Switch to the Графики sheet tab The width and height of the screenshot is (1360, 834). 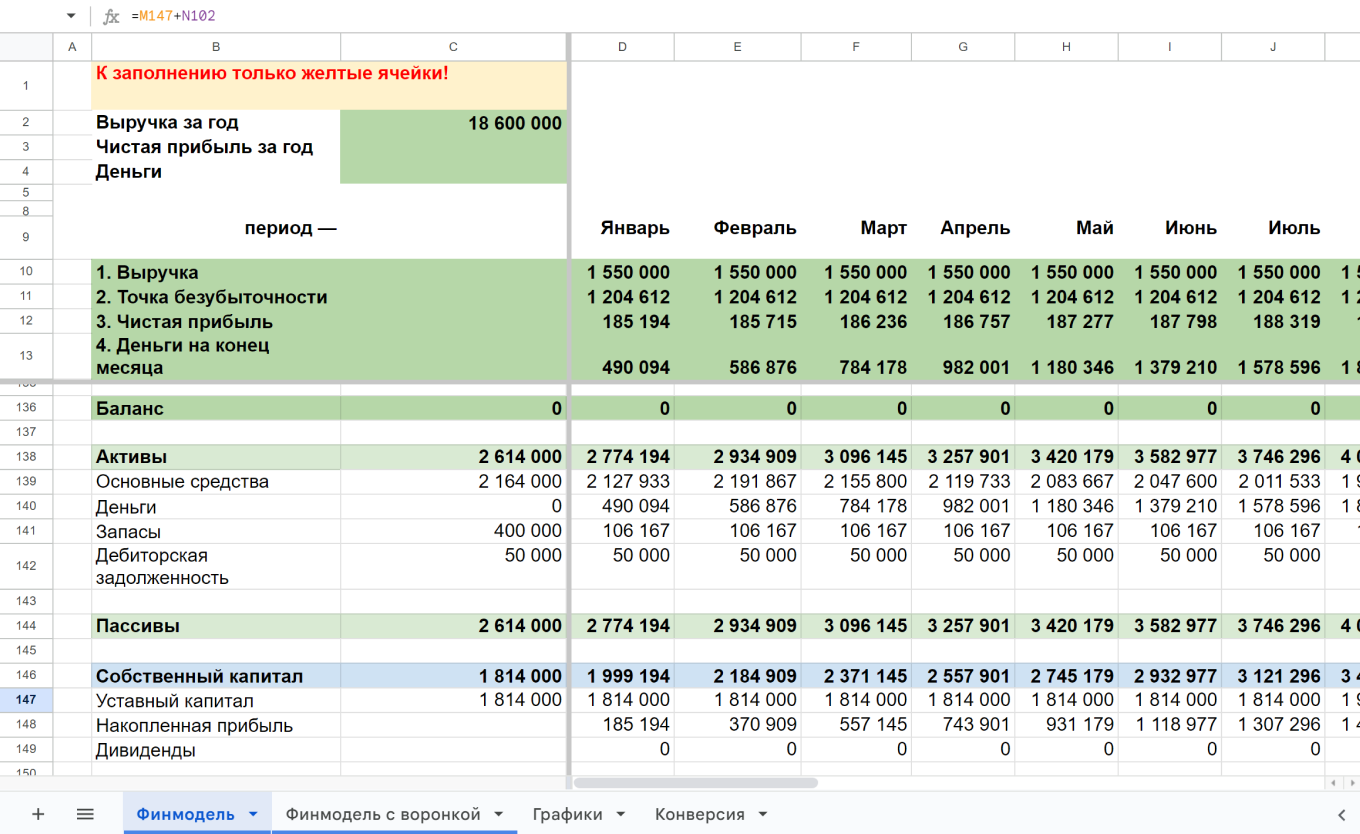click(x=567, y=814)
